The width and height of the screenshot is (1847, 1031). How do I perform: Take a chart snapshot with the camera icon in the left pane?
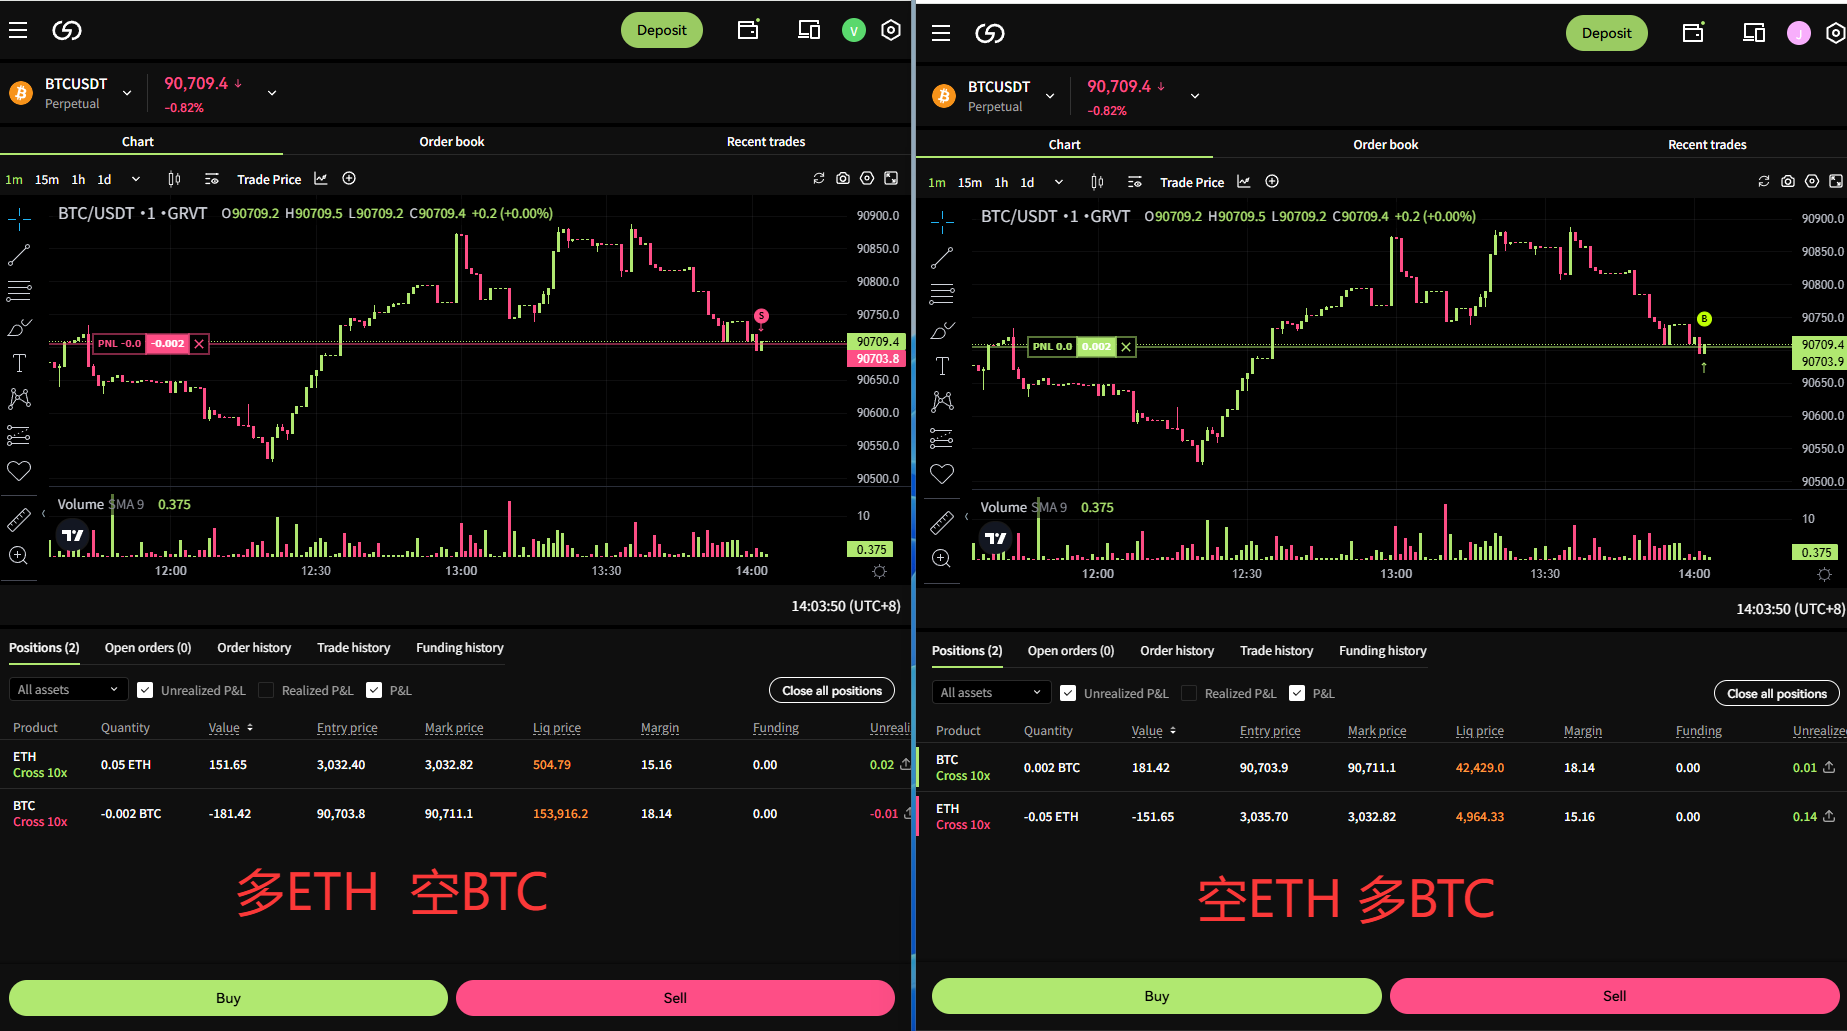843,178
